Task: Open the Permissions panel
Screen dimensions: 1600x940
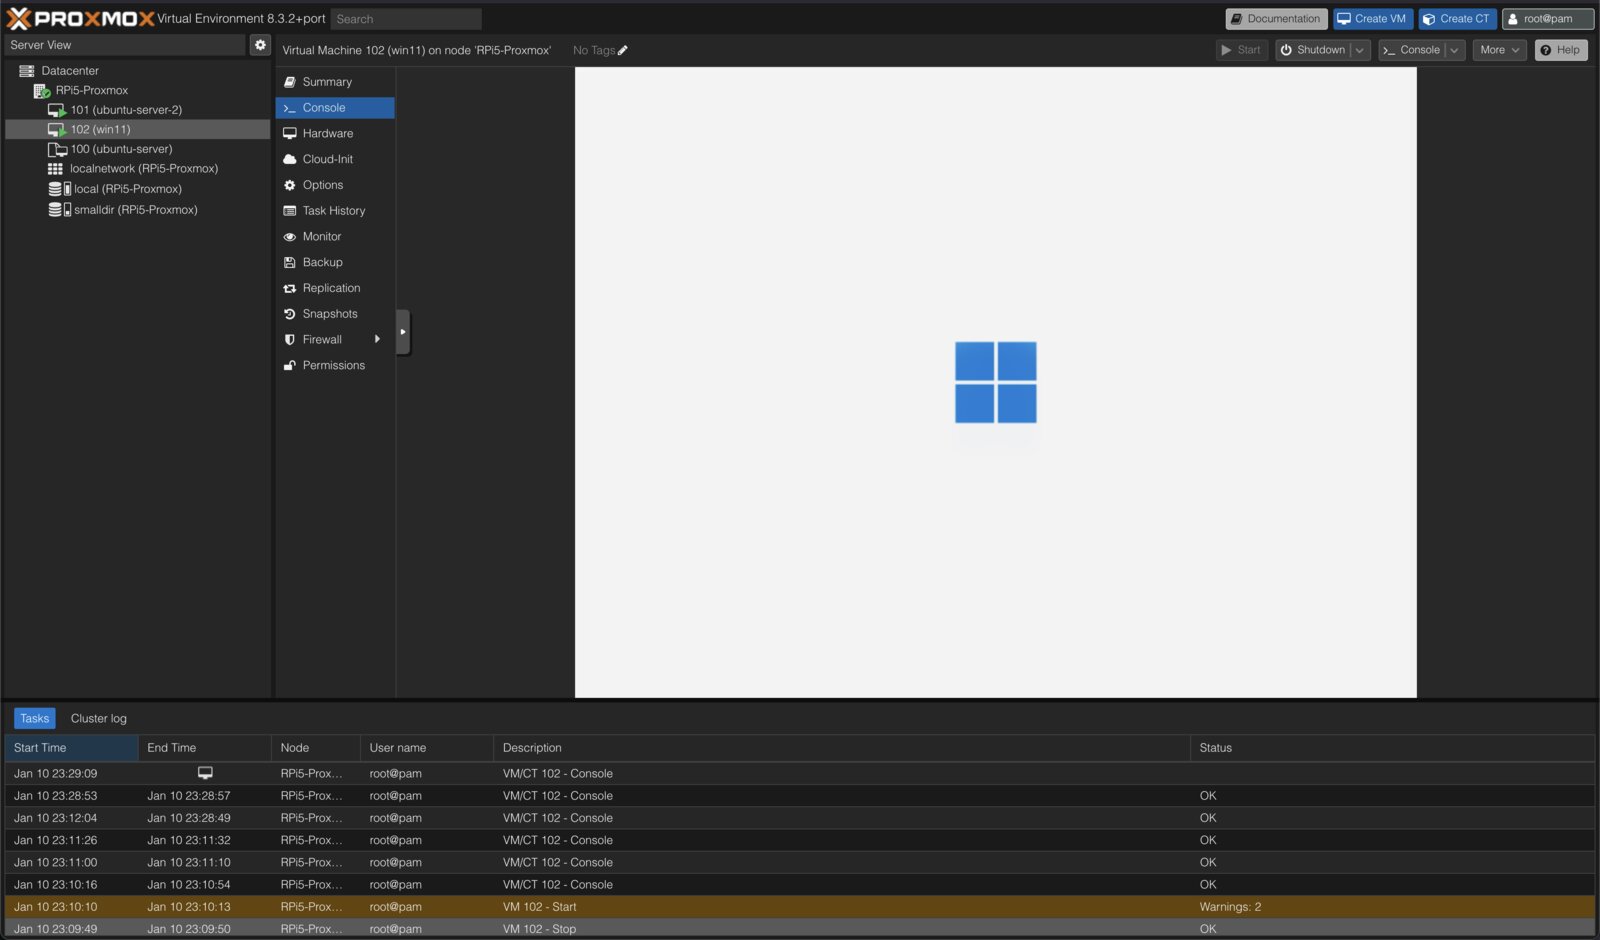Action: [335, 366]
